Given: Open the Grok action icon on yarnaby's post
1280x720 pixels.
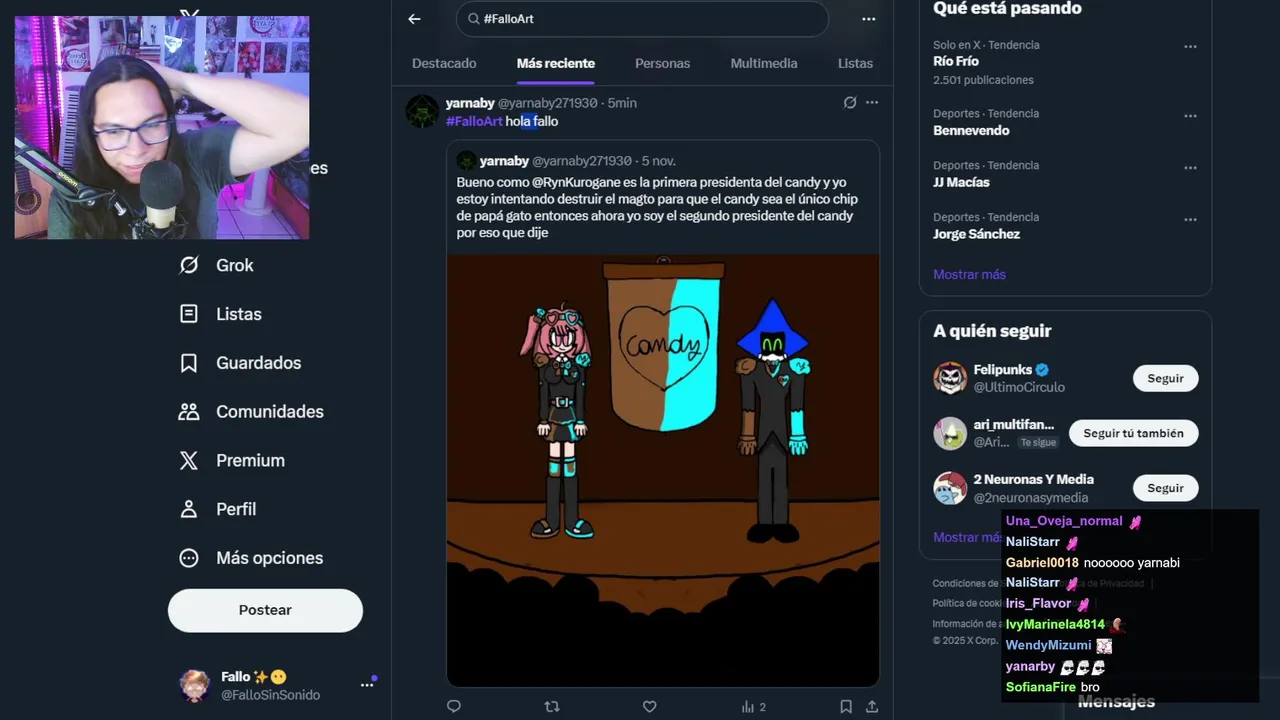Looking at the screenshot, I should point(850,102).
